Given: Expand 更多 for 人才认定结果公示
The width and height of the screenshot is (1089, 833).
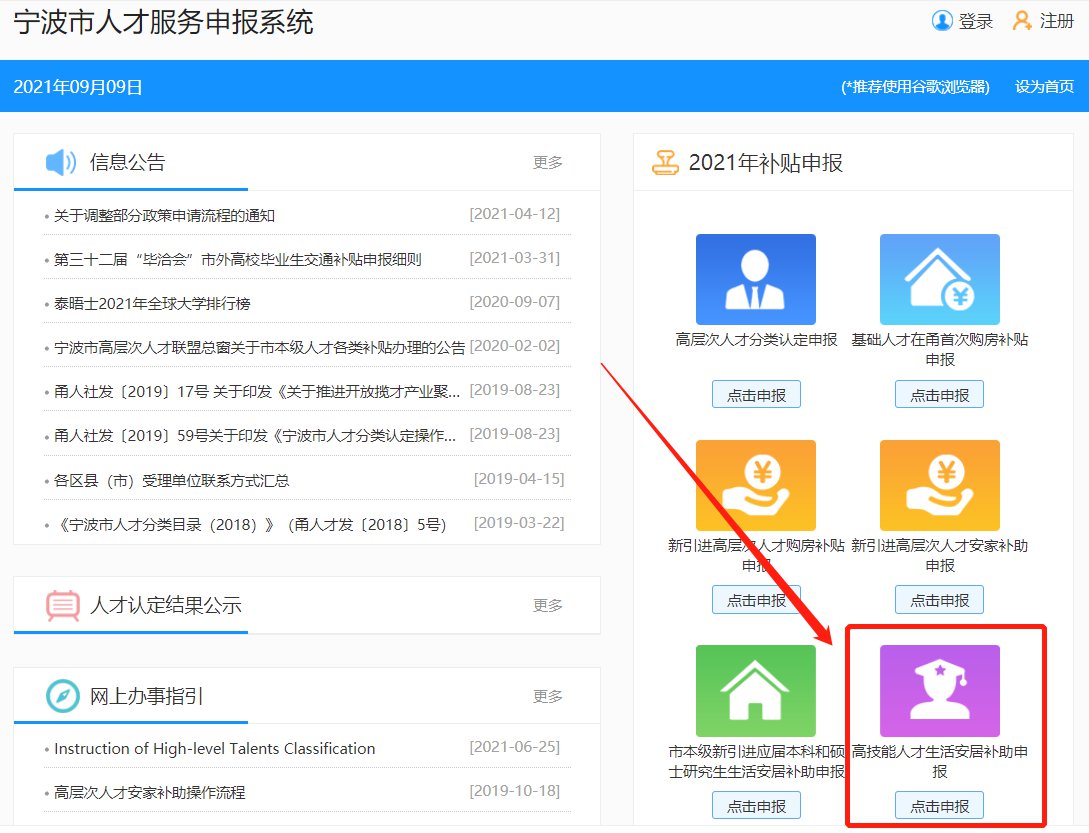Looking at the screenshot, I should coord(548,605).
